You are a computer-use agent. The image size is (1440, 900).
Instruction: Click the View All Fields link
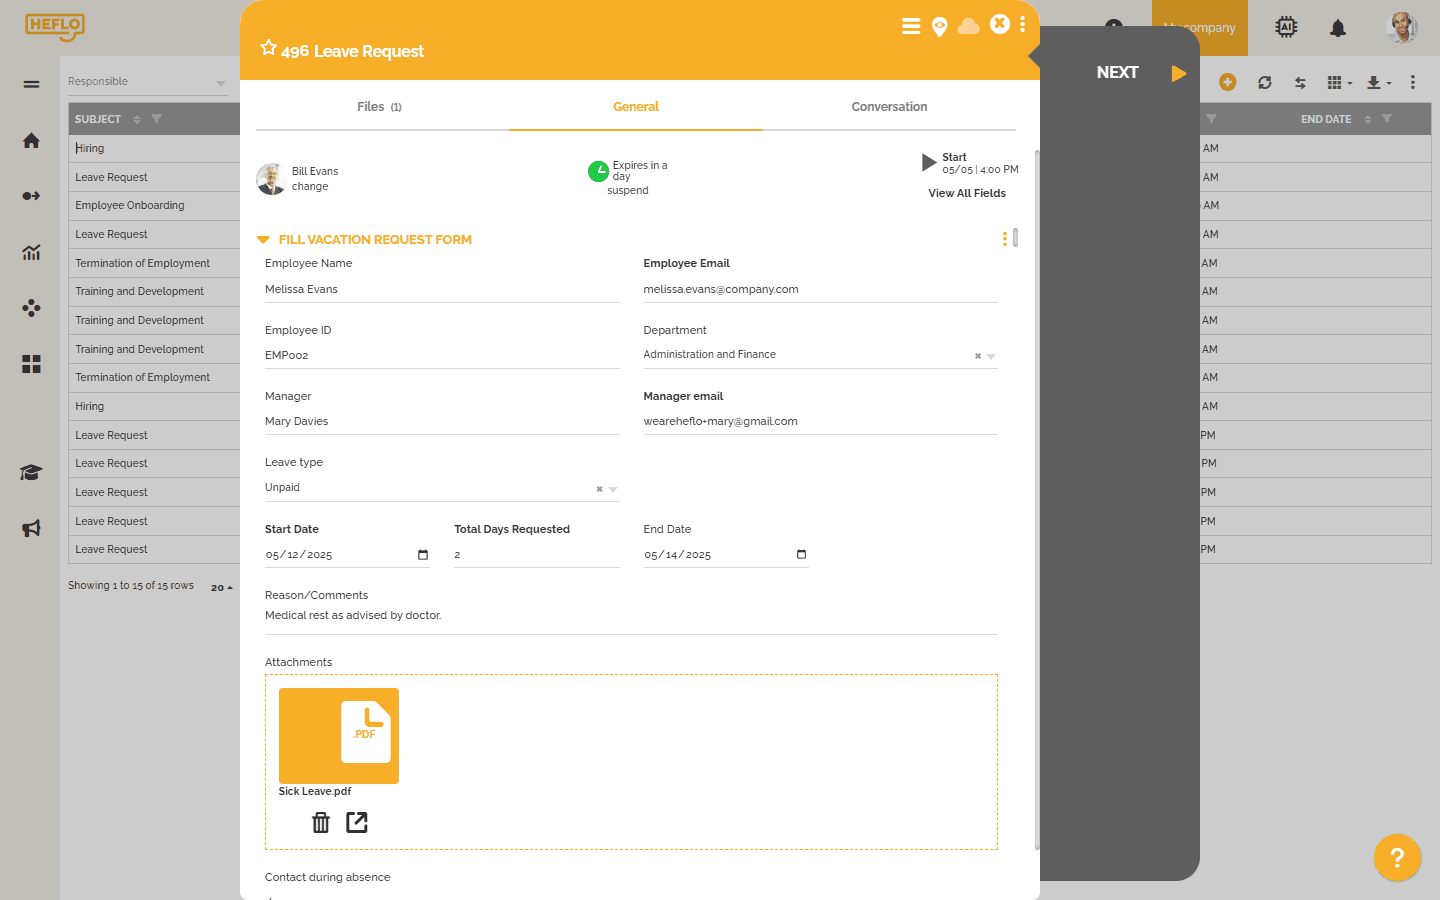click(x=967, y=193)
